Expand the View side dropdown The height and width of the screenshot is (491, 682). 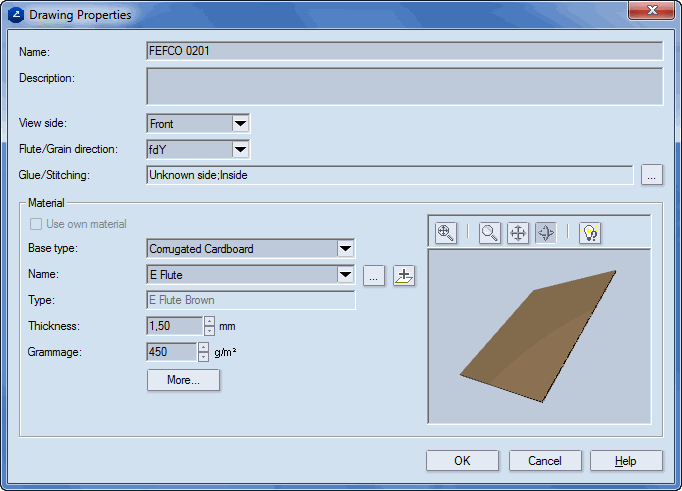coord(240,124)
